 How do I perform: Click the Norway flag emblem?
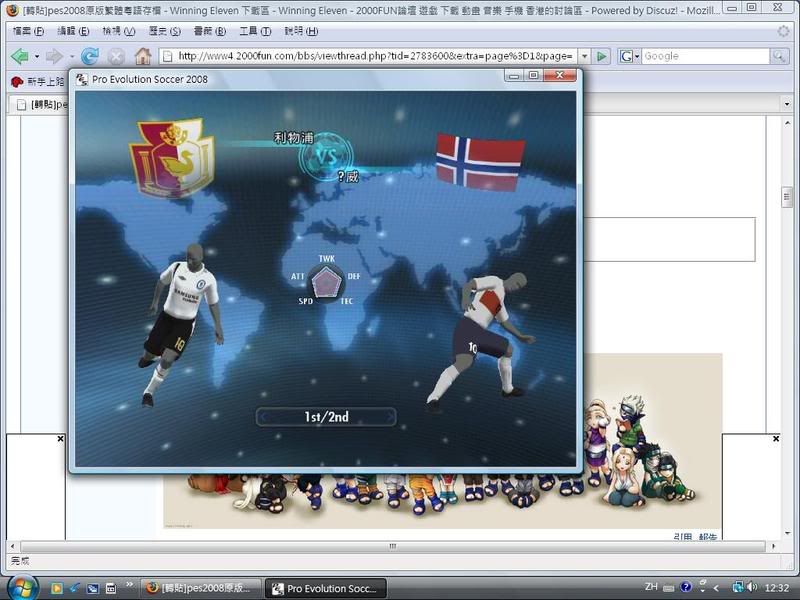pyautogui.click(x=480, y=162)
